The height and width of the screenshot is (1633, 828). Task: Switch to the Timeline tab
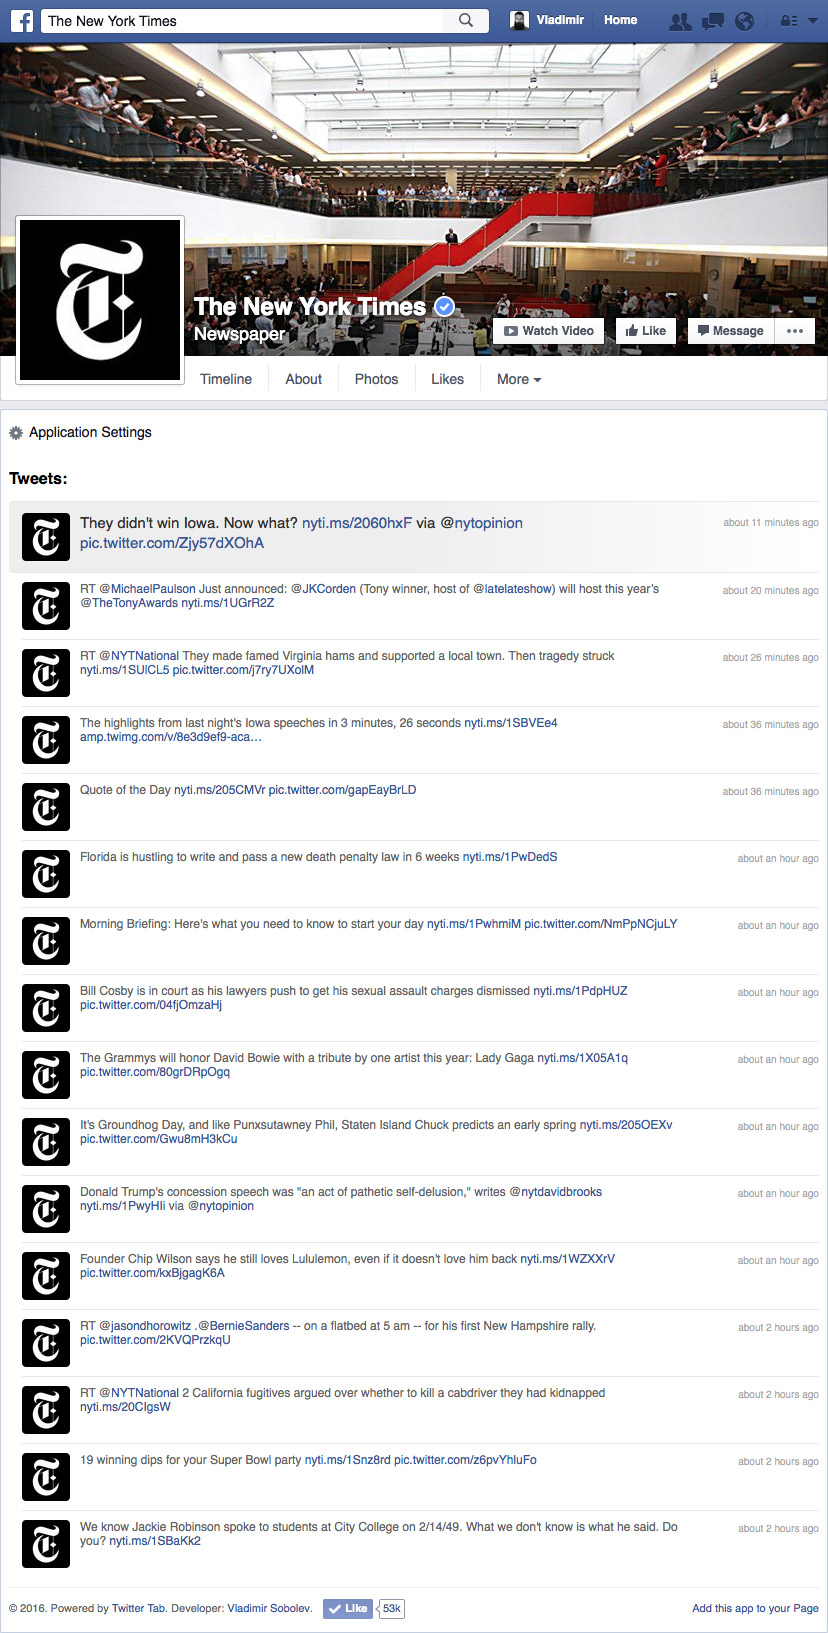226,379
